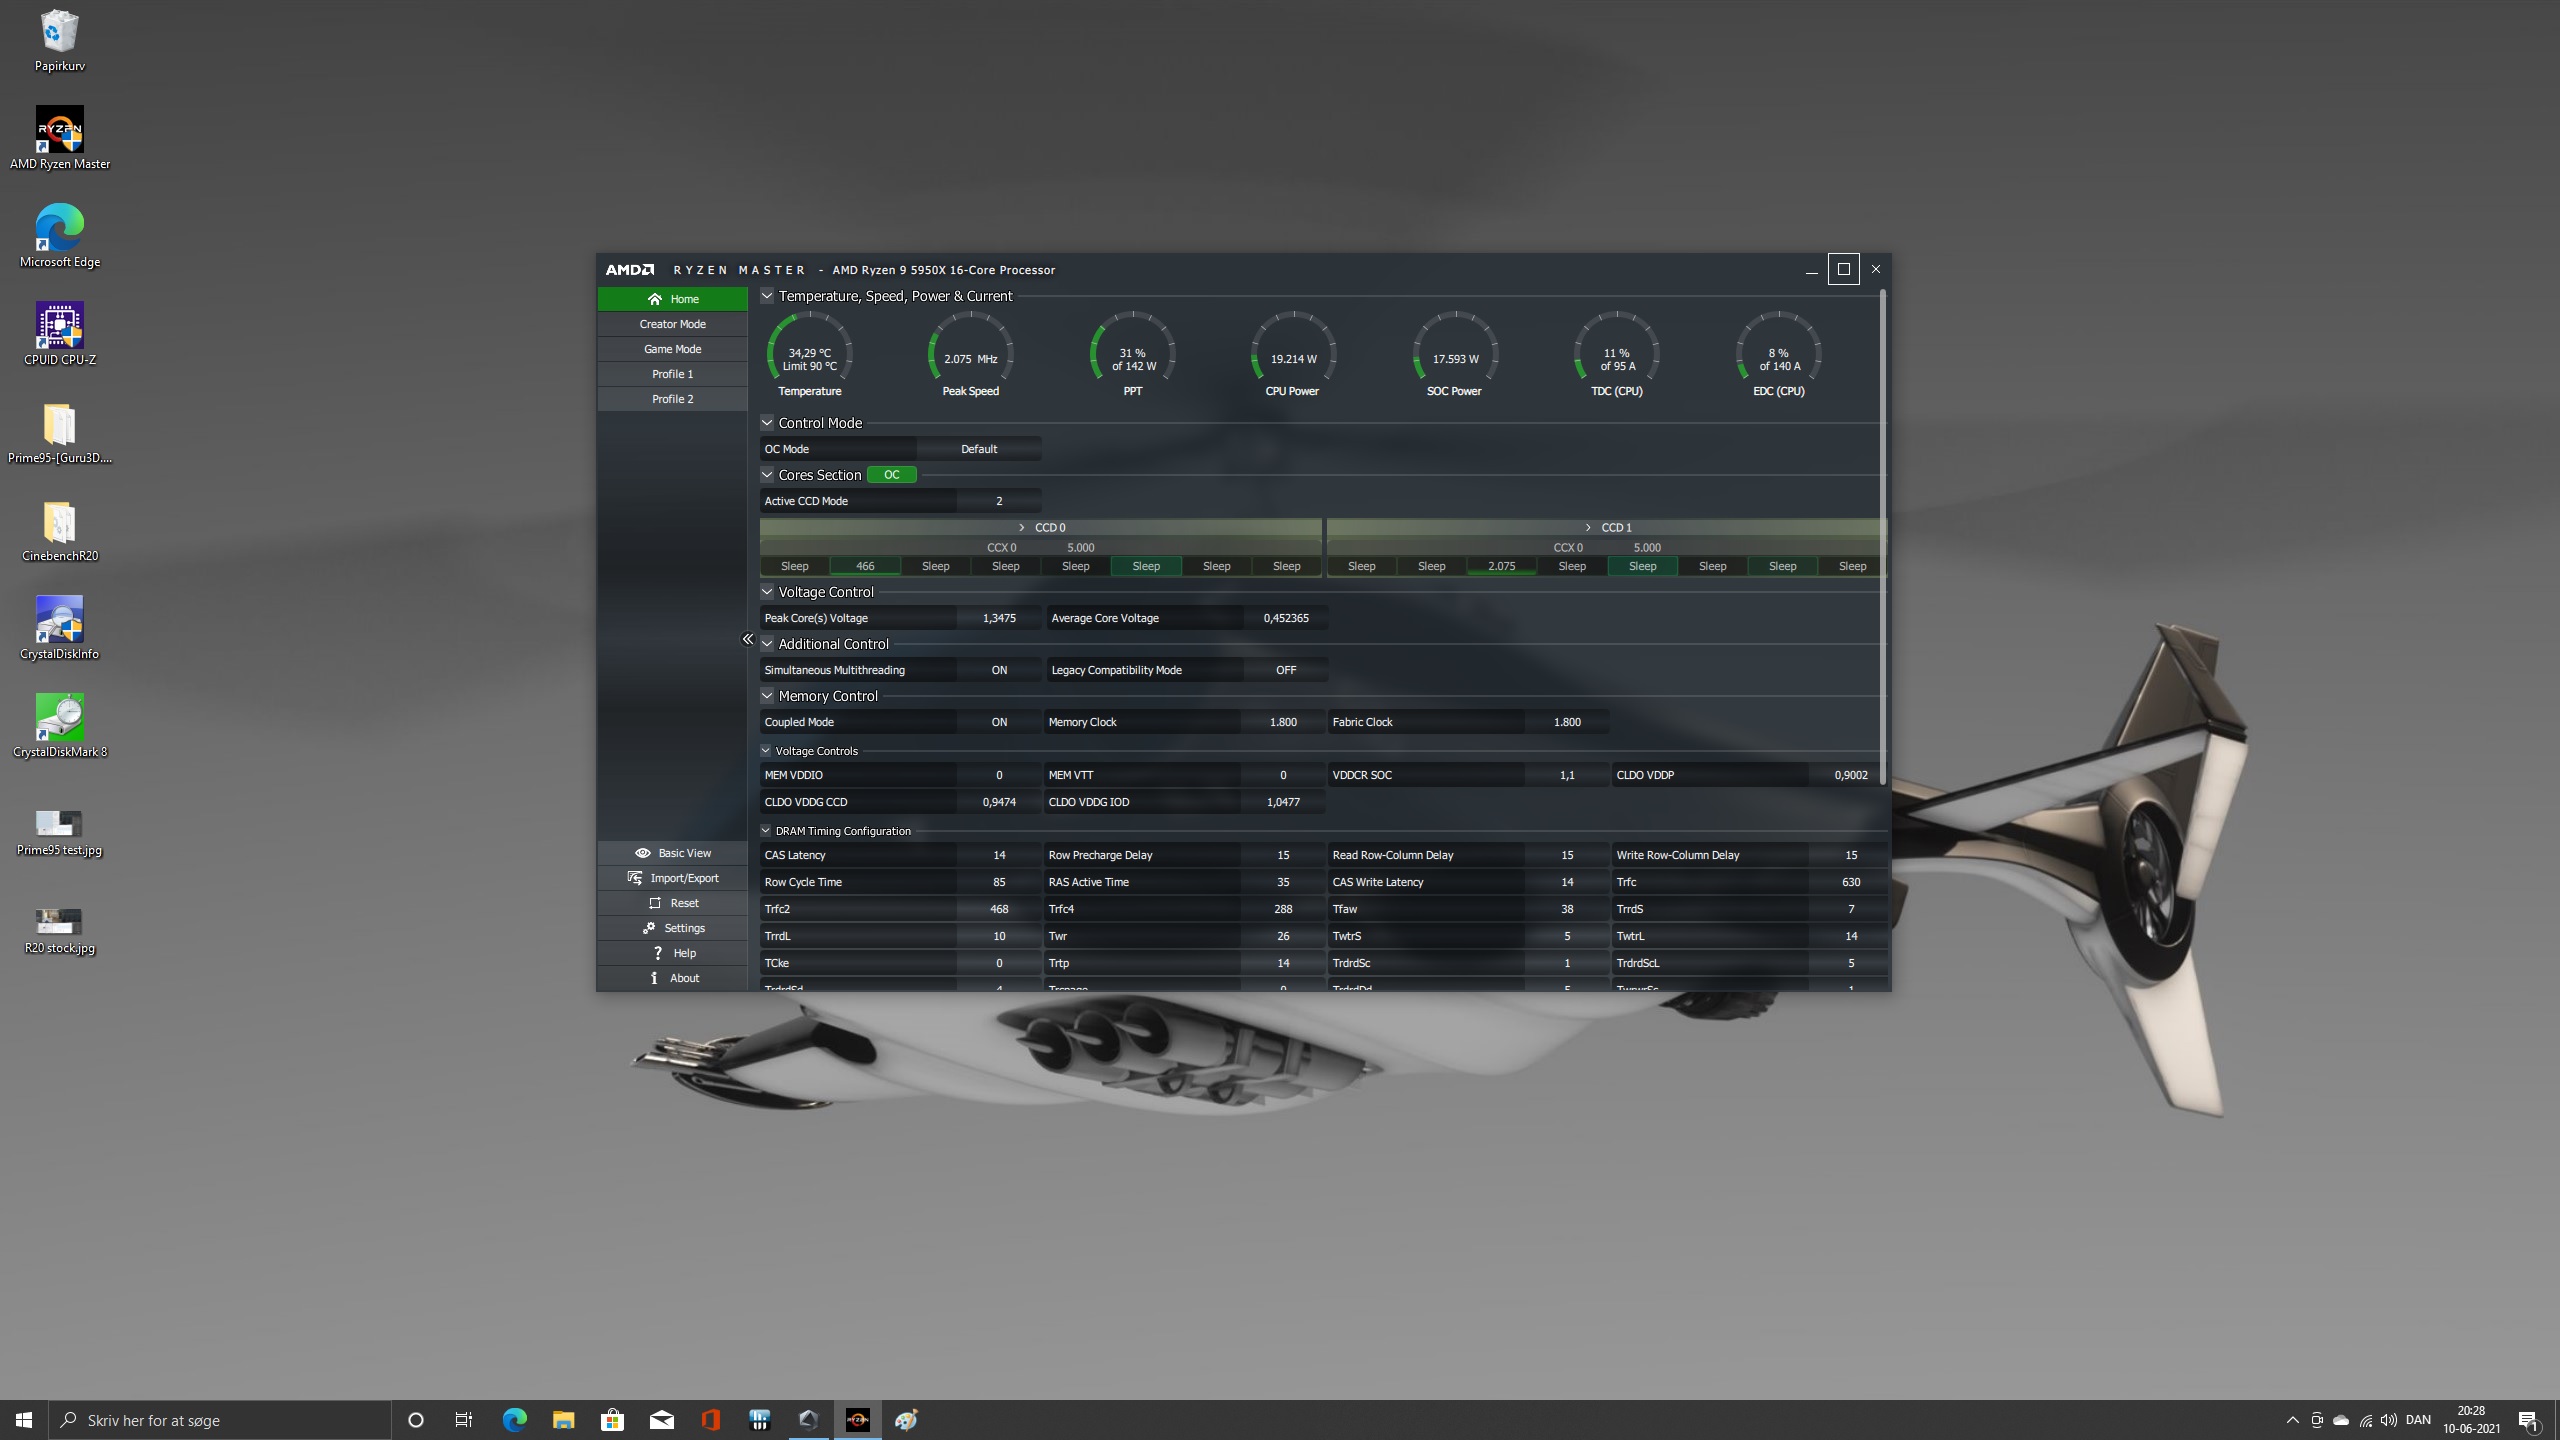
Task: Open the R20 stock.jpg file
Action: pos(59,930)
